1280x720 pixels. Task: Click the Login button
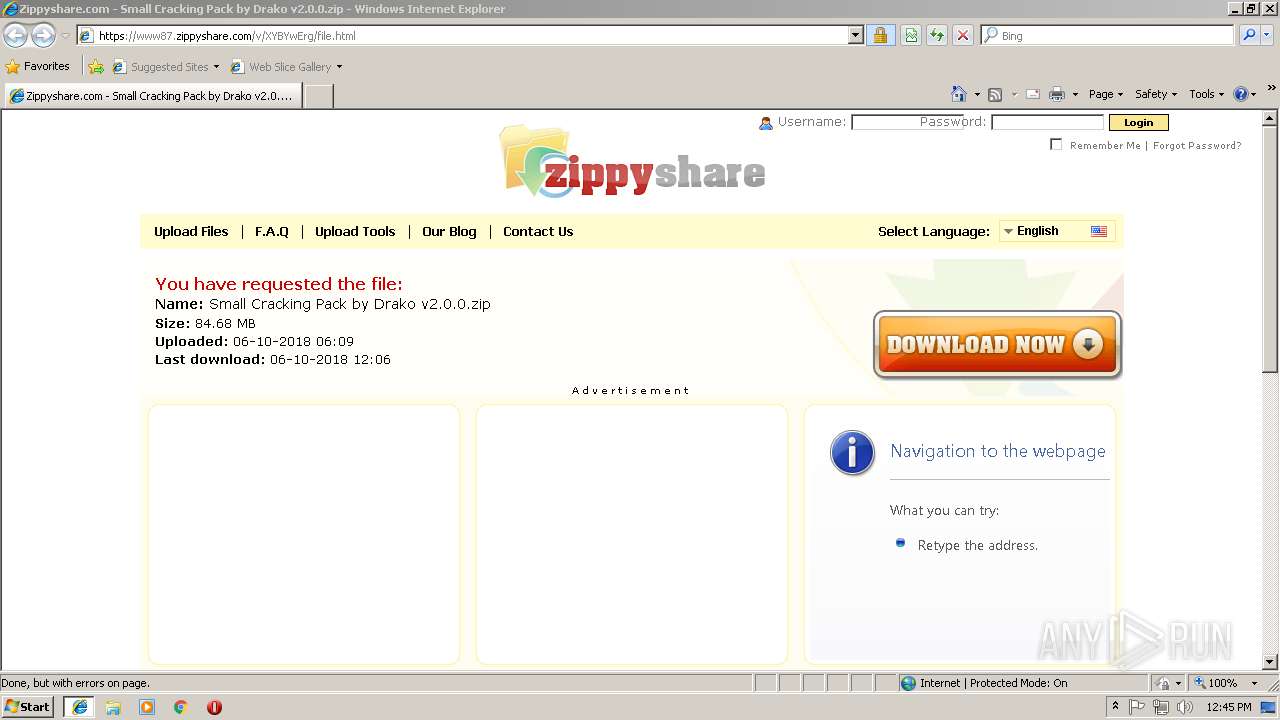point(1138,122)
